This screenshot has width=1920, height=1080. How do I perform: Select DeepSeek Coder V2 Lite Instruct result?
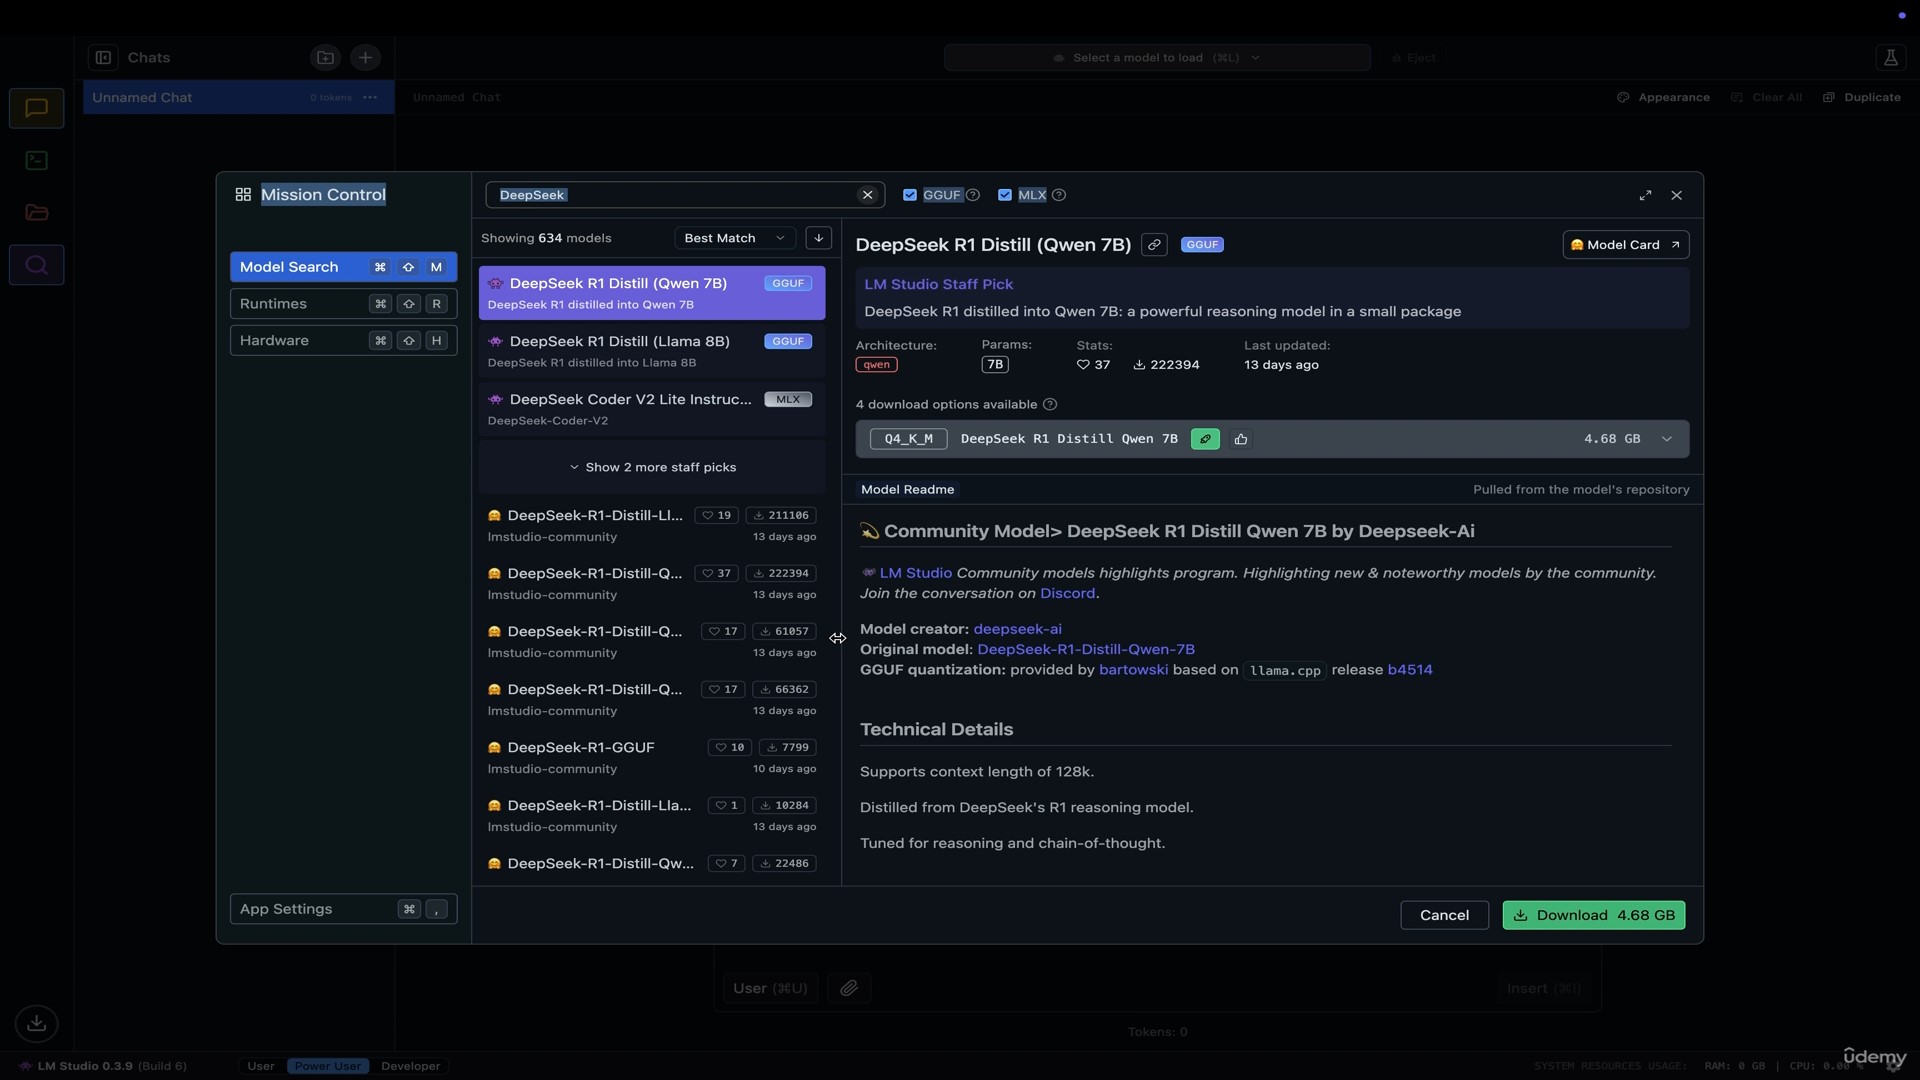pos(652,409)
